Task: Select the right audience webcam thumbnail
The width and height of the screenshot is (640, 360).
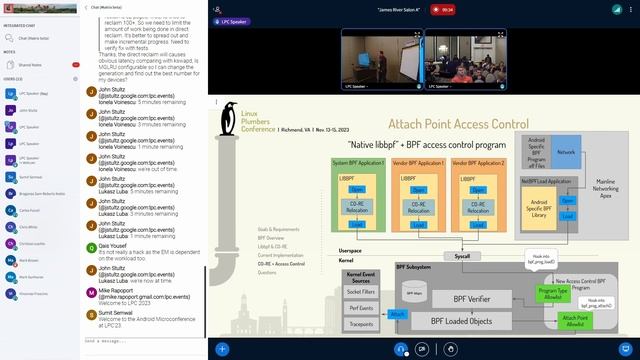Action: pyautogui.click(x=466, y=60)
